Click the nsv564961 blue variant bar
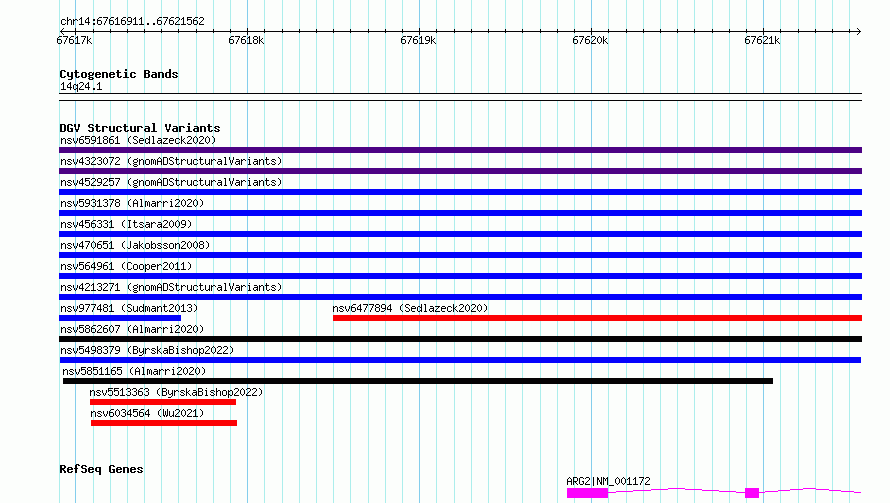Viewport: 890px width, 503px height. [460, 276]
